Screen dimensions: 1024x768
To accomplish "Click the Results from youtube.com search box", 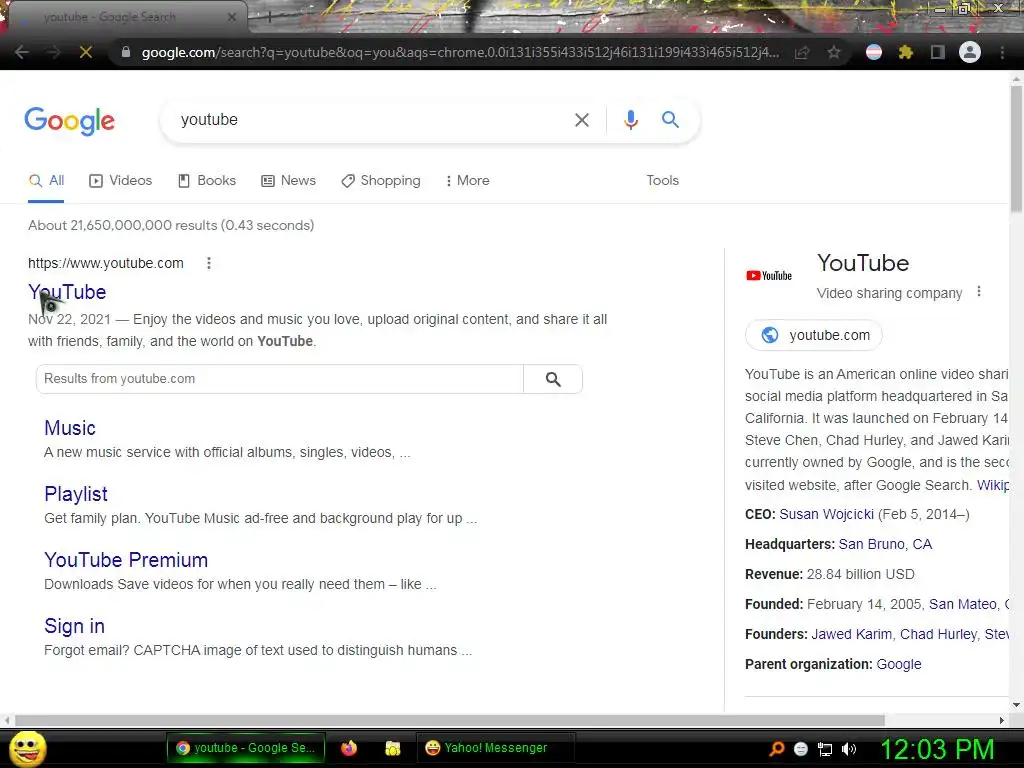I will pos(280,379).
